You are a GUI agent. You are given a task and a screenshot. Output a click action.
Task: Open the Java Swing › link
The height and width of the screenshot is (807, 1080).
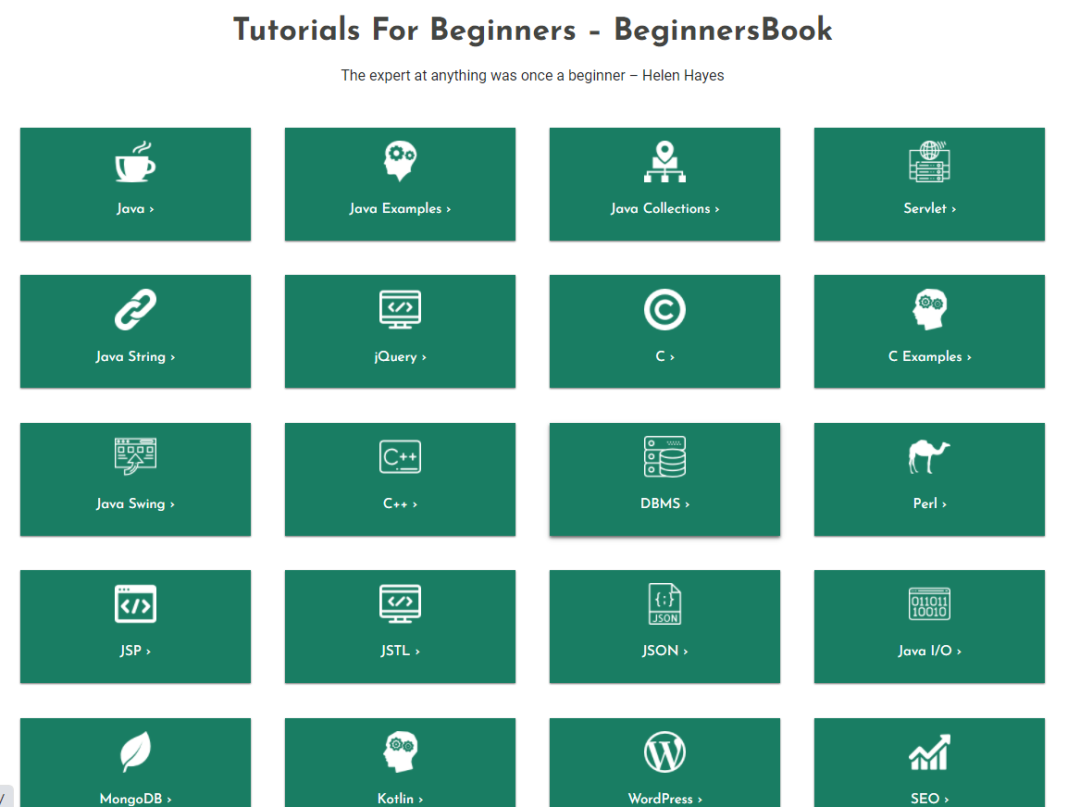[135, 504]
